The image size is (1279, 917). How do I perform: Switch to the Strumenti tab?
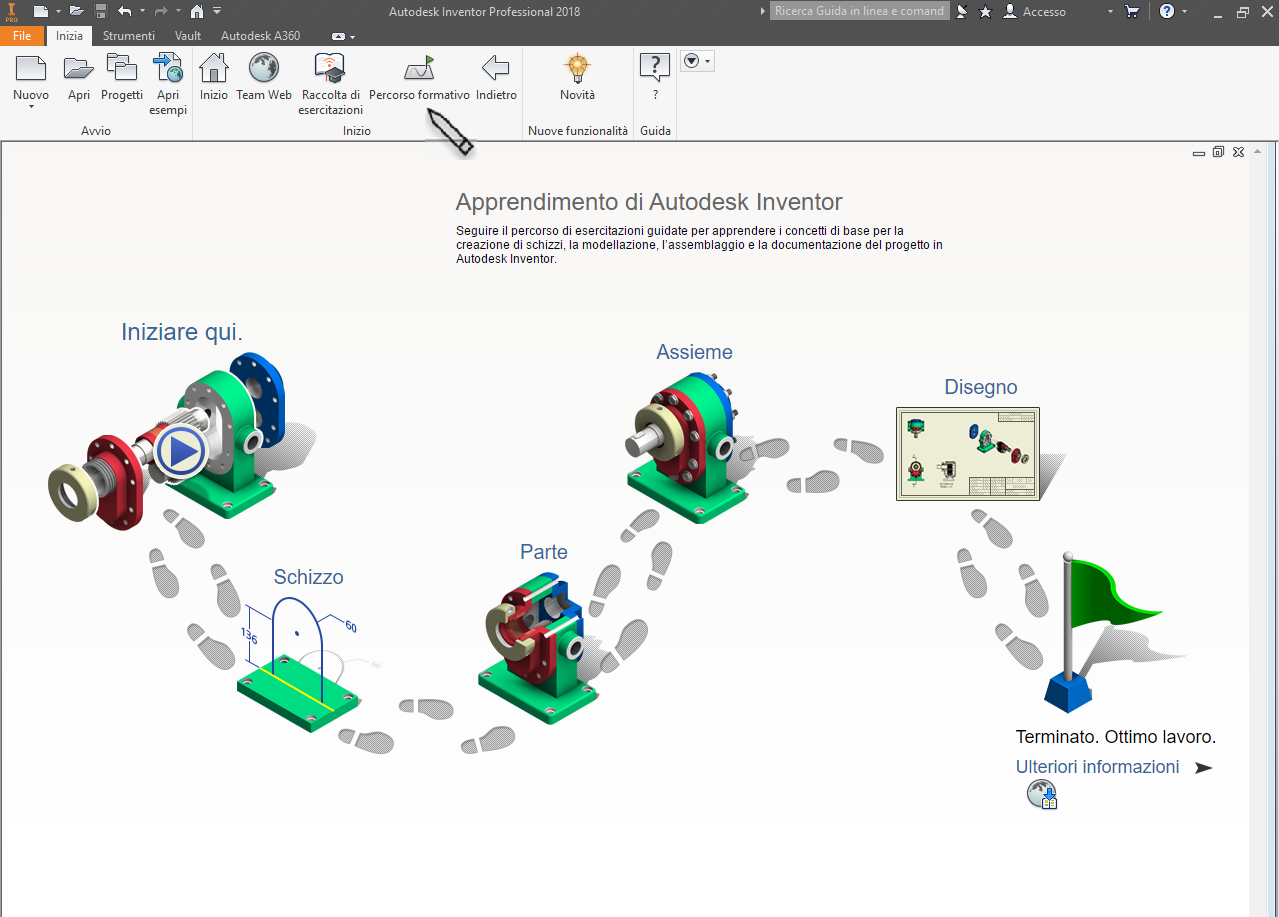pyautogui.click(x=129, y=36)
